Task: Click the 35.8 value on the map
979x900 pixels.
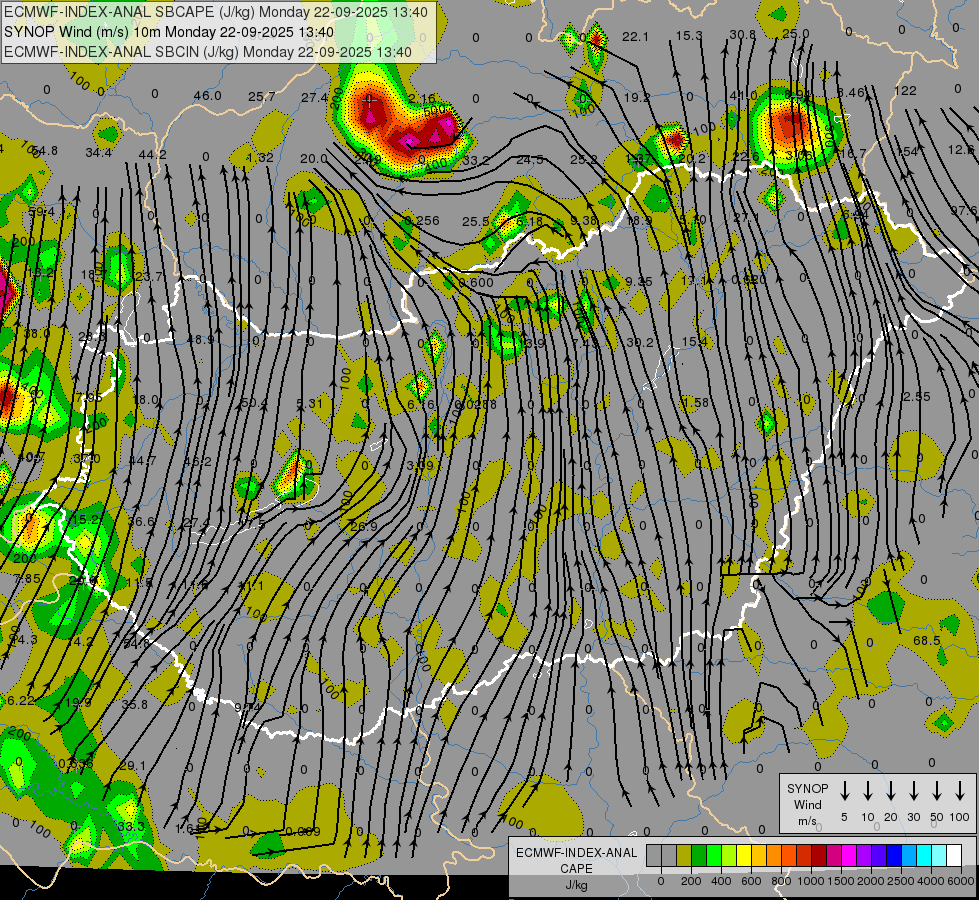Action: point(135,705)
